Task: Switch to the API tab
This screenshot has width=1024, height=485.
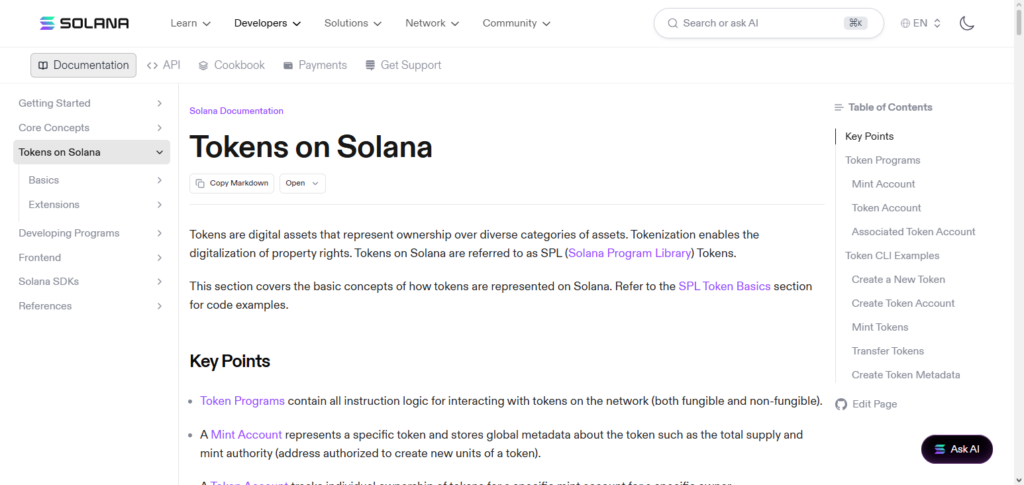Action: pyautogui.click(x=163, y=65)
